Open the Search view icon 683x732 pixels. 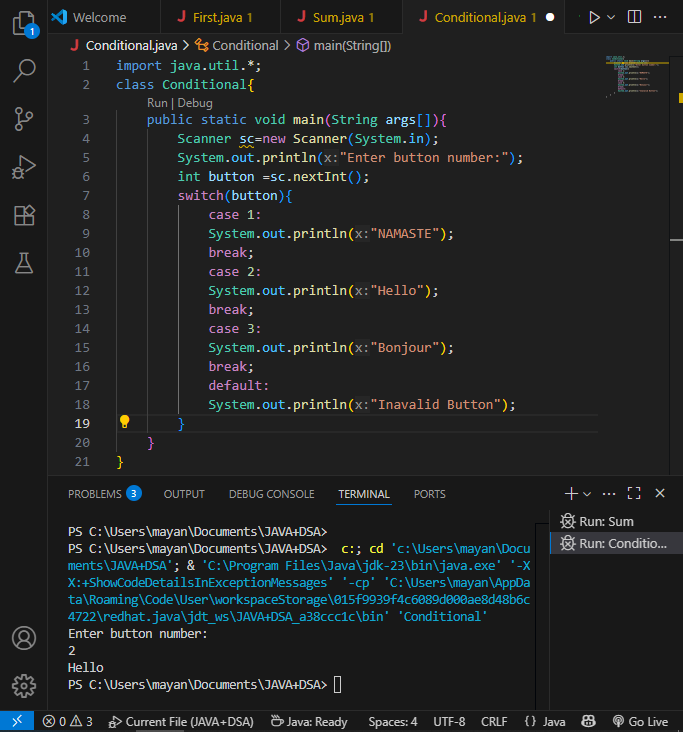[x=24, y=71]
